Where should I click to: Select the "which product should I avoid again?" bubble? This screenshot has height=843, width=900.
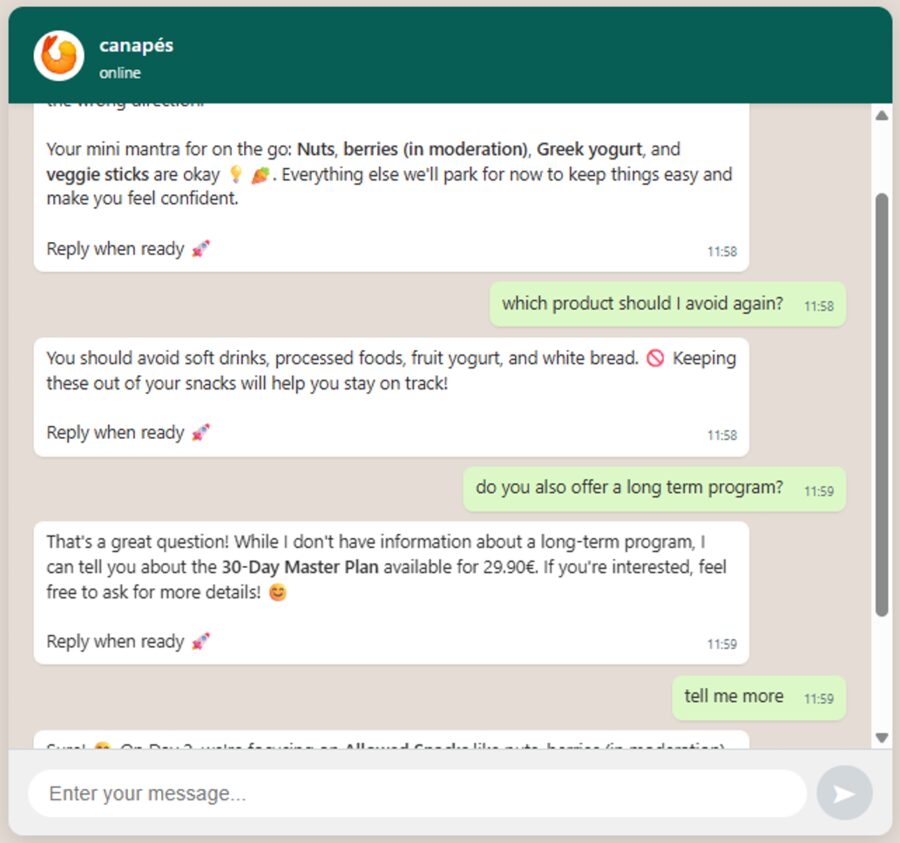click(642, 304)
